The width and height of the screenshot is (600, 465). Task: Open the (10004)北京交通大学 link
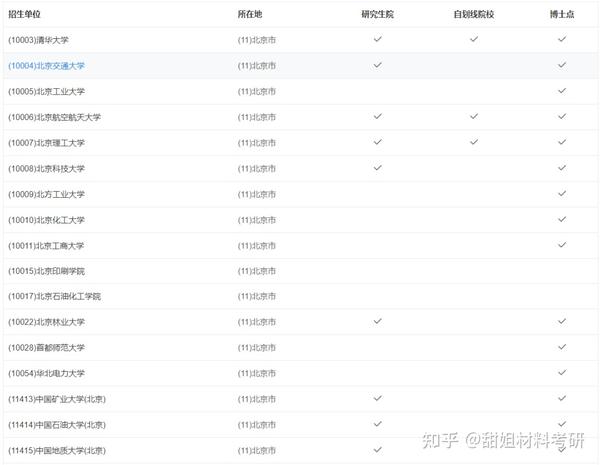pyautogui.click(x=46, y=66)
